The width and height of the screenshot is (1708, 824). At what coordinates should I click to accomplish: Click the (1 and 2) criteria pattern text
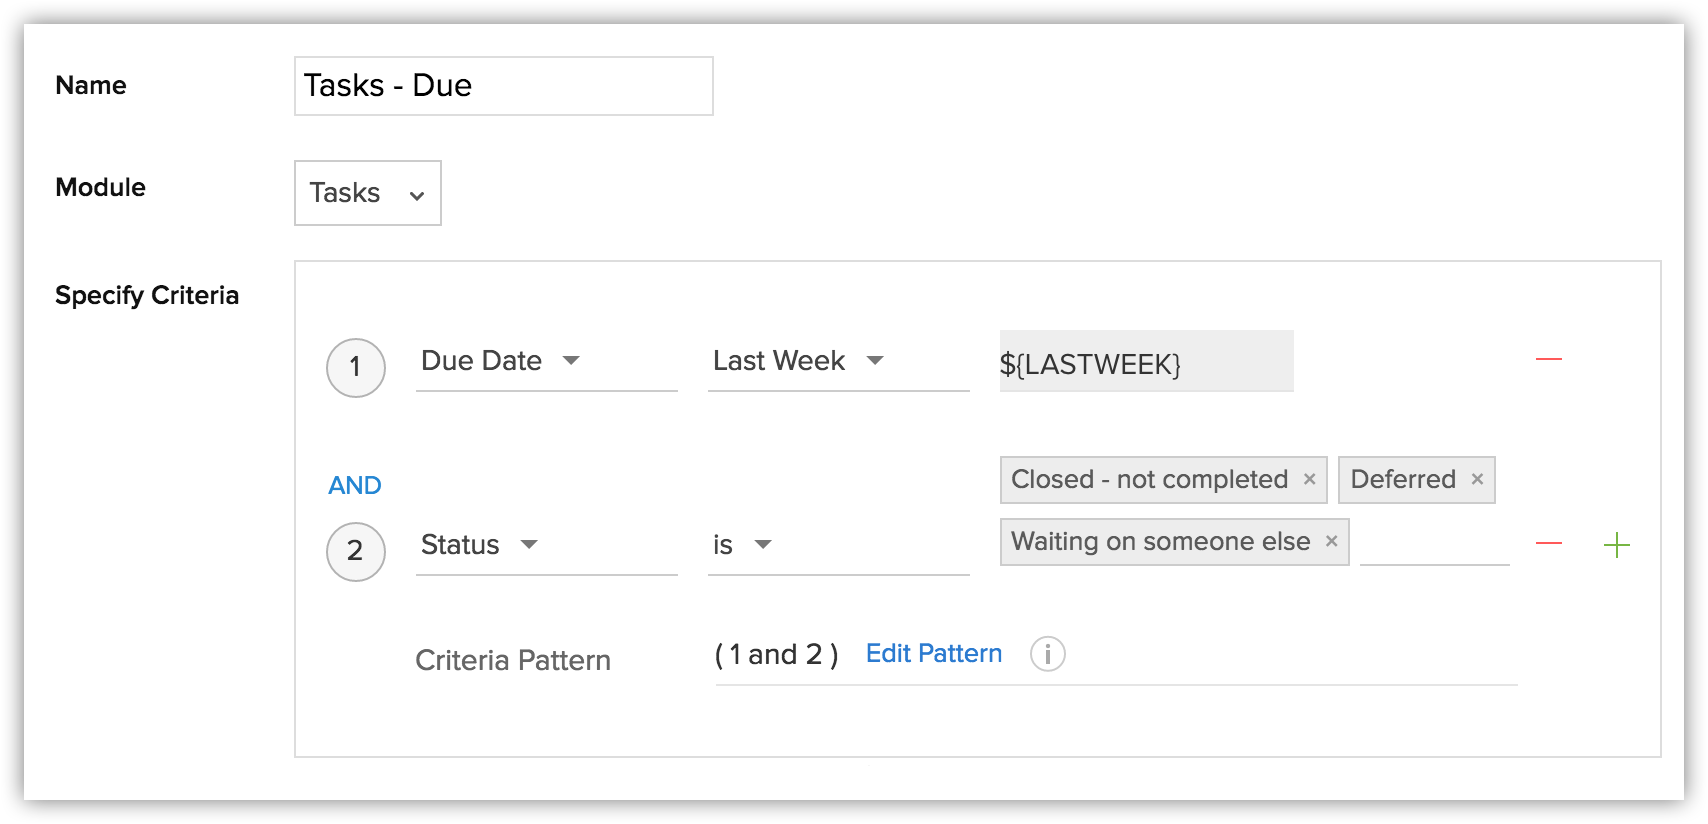(x=776, y=654)
